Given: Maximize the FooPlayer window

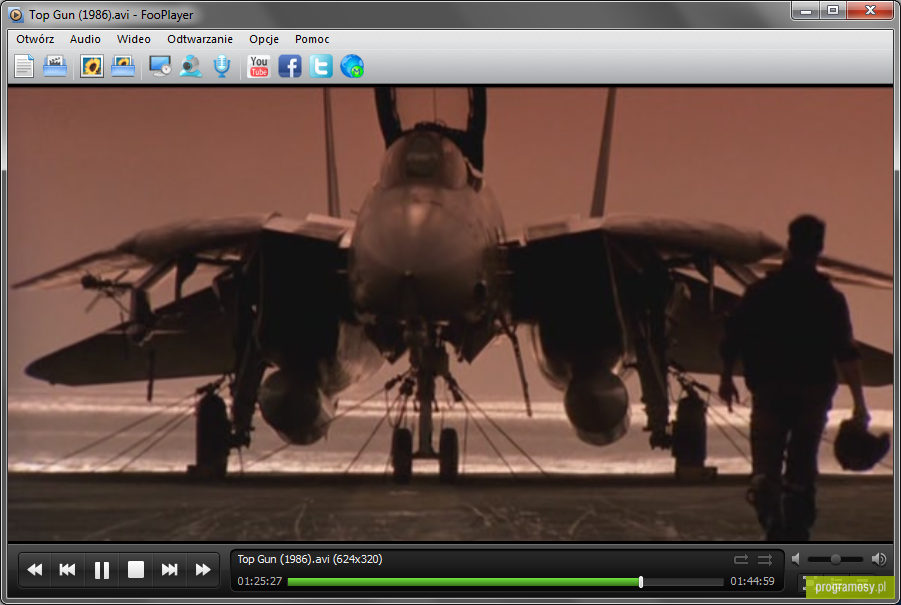Looking at the screenshot, I should [x=833, y=11].
